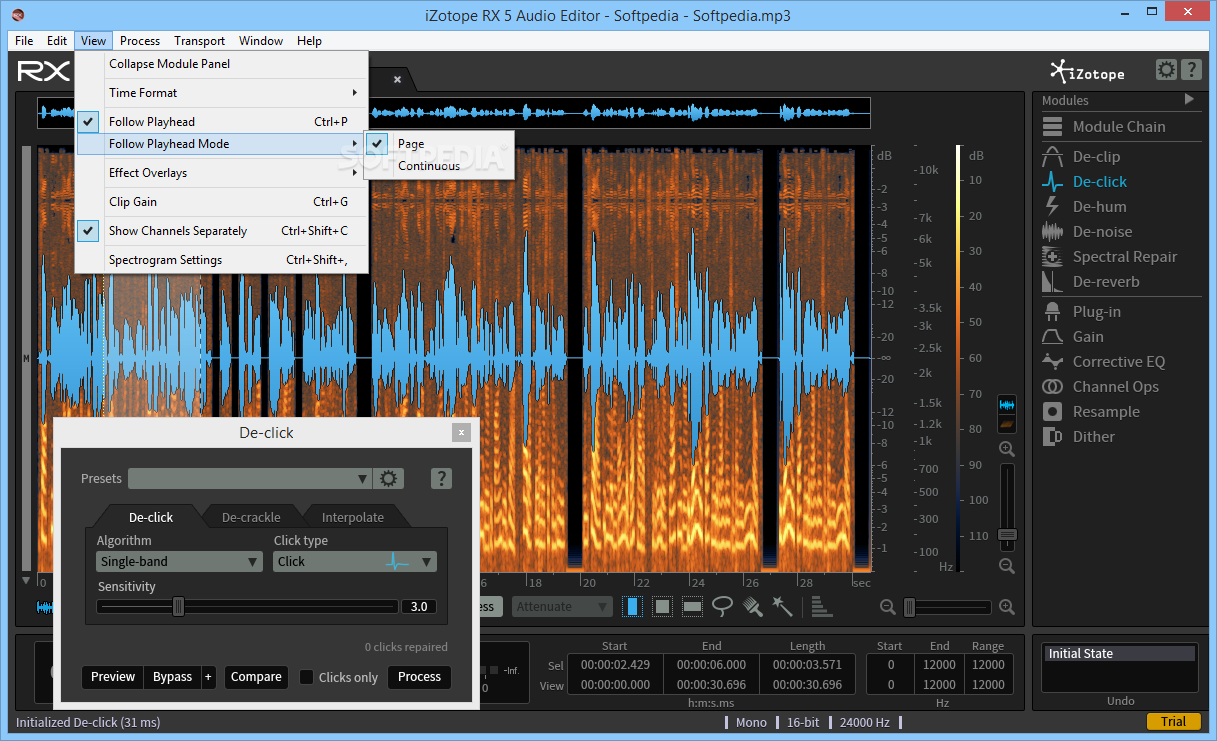Switch to spectrogram view

pyautogui.click(x=1007, y=425)
